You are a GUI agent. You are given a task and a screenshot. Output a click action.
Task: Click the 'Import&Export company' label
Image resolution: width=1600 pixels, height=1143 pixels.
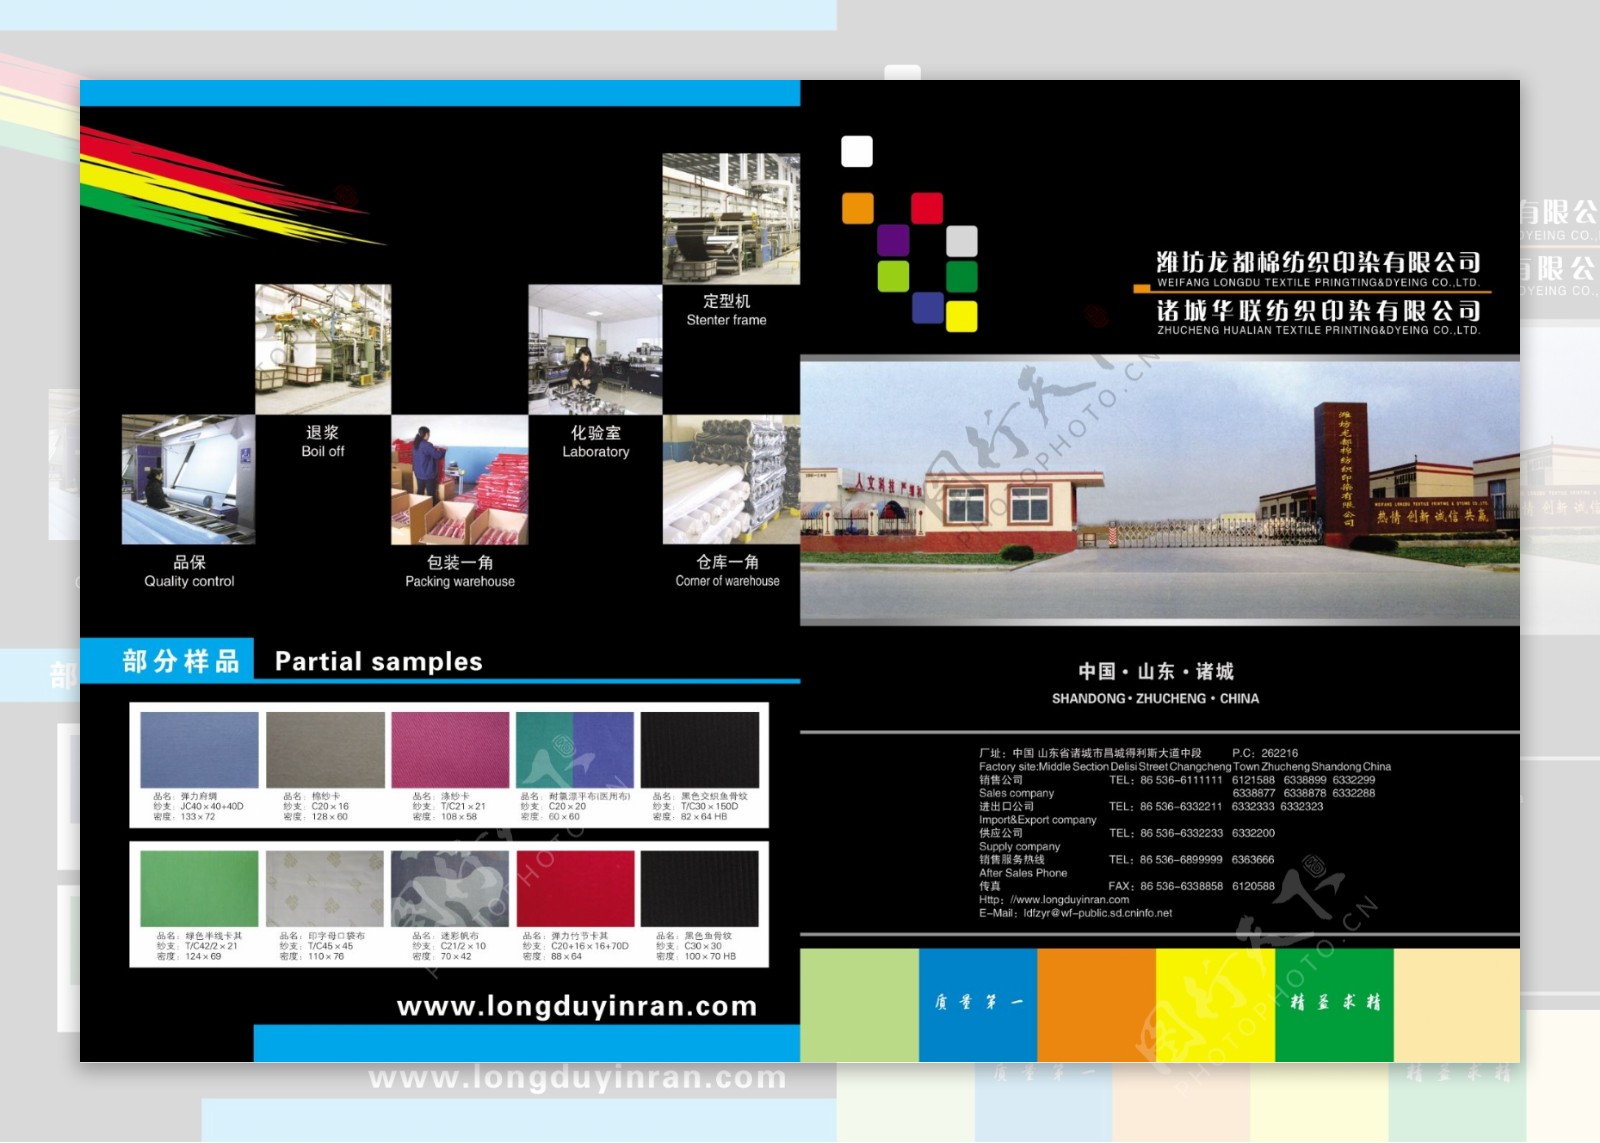pyautogui.click(x=1037, y=820)
